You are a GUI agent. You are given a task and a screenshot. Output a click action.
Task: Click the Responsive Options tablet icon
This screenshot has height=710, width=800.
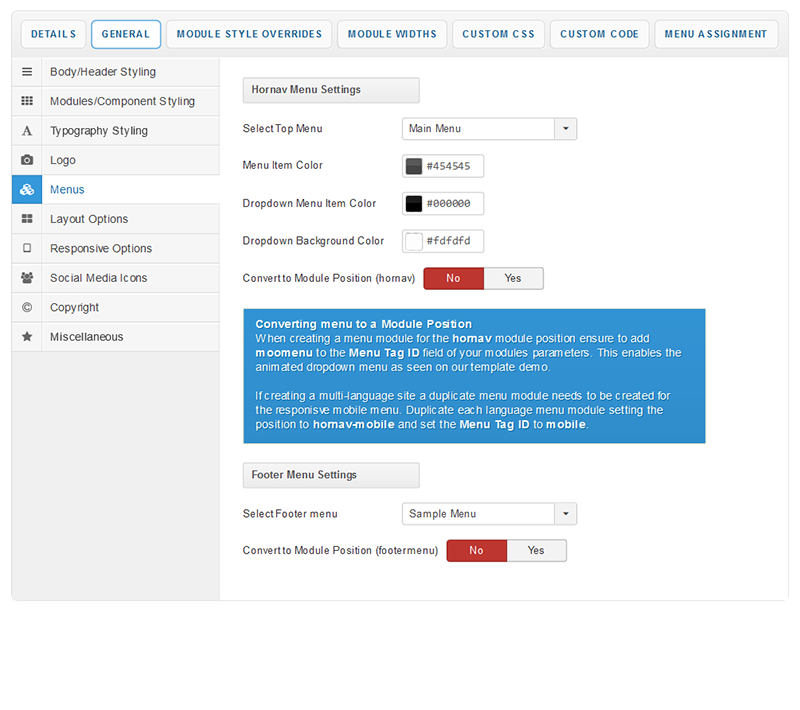pyautogui.click(x=27, y=248)
